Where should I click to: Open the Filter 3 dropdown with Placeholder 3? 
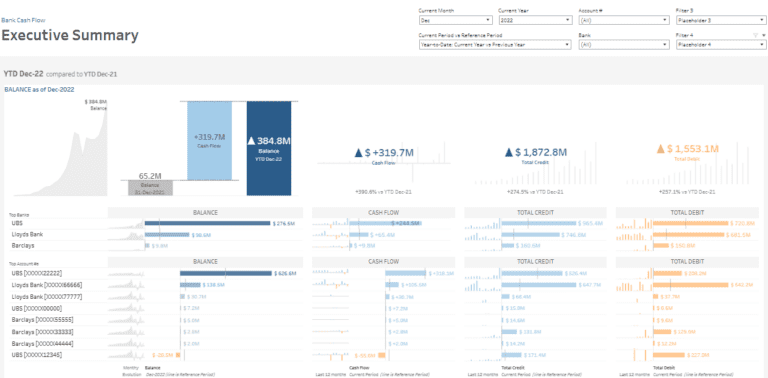tap(720, 20)
